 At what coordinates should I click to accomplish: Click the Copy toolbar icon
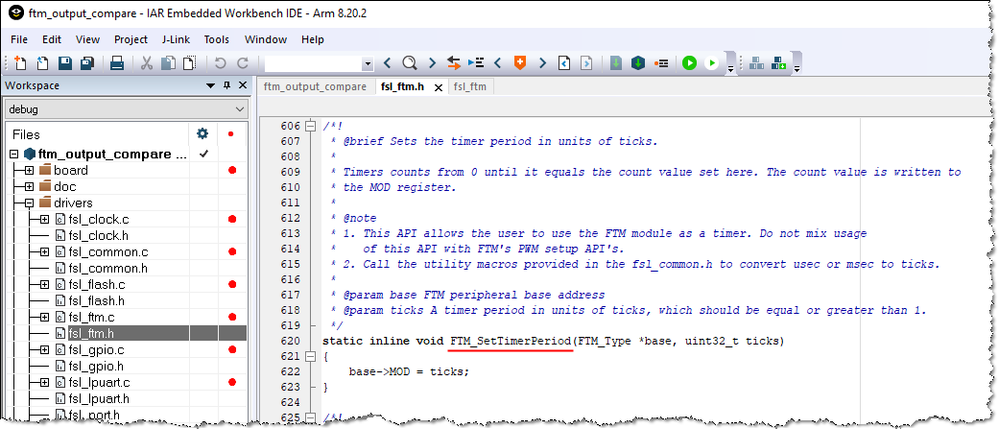tap(168, 63)
